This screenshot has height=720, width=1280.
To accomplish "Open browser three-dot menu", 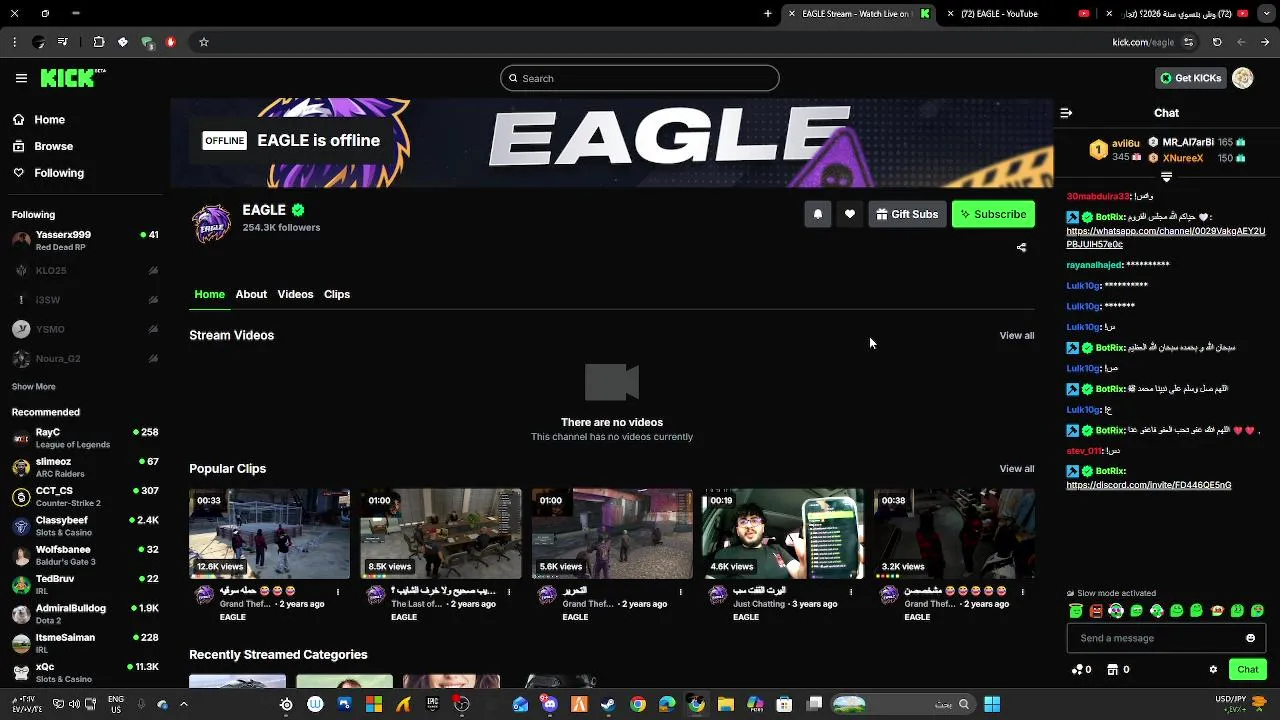I will pos(14,42).
